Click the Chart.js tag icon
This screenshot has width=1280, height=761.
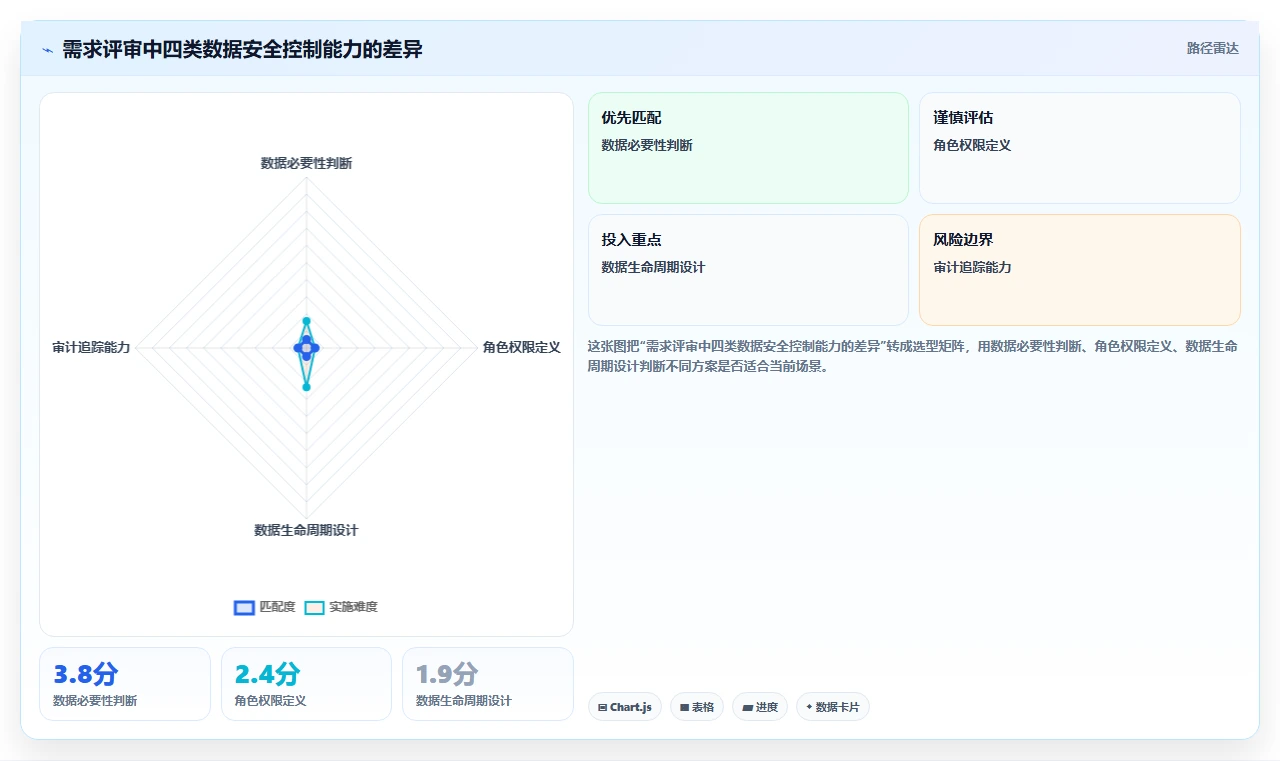603,707
